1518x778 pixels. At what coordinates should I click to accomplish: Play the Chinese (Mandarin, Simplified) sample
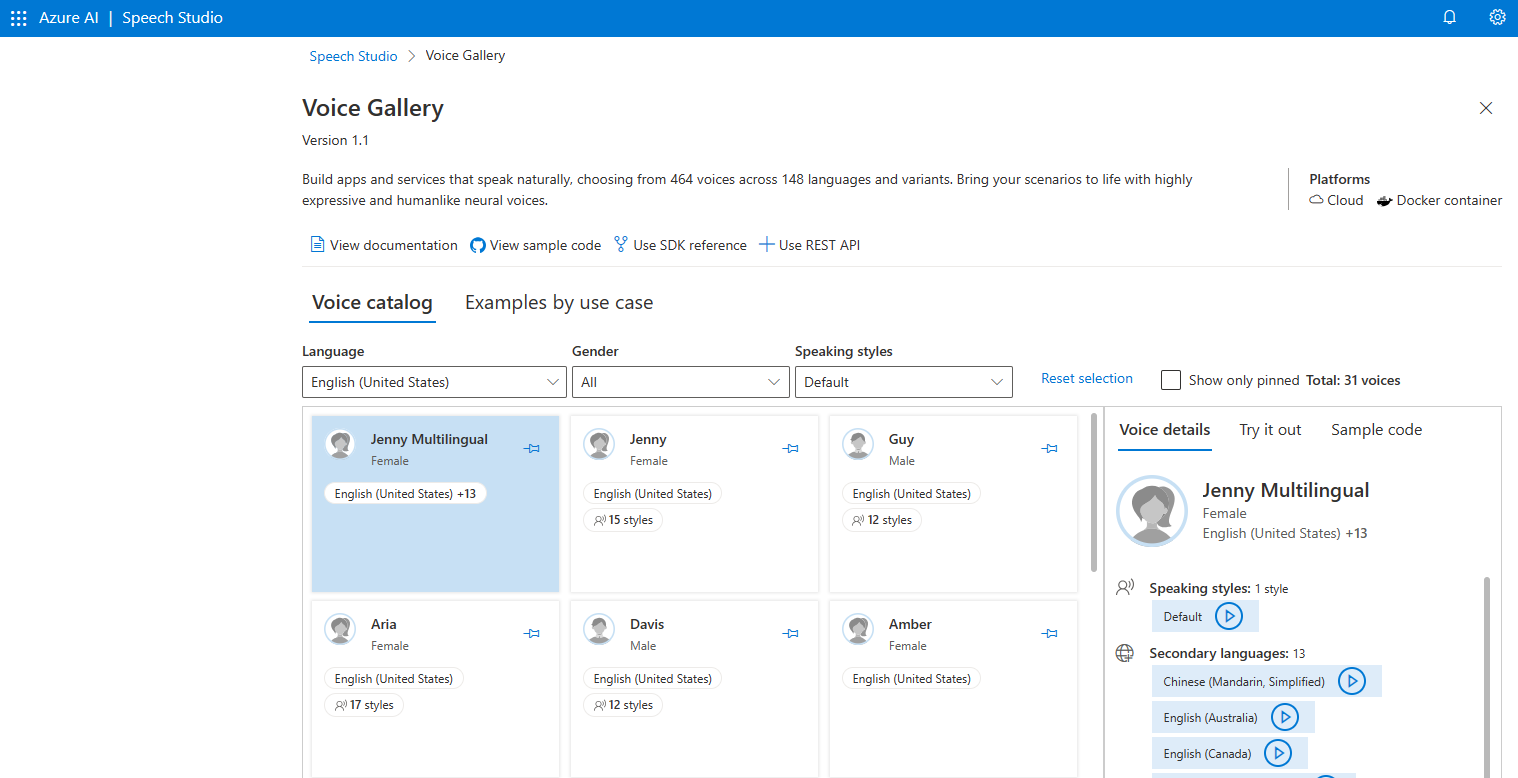[x=1352, y=681]
